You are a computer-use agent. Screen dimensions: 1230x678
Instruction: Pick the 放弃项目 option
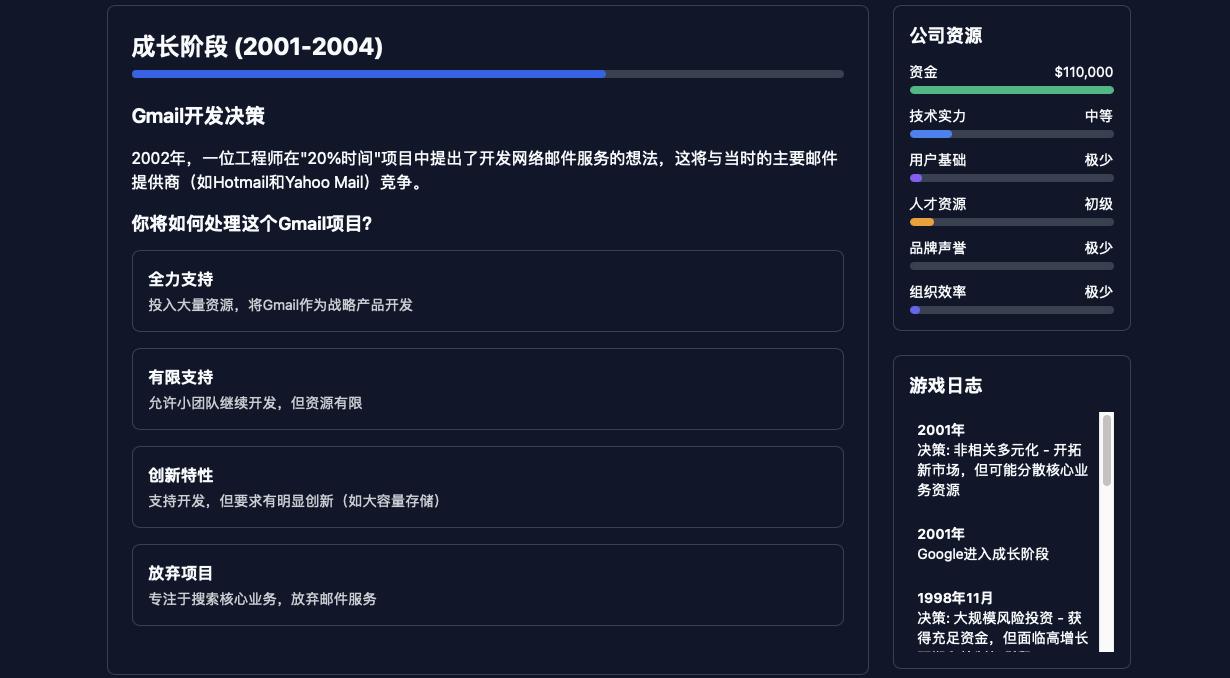click(487, 585)
